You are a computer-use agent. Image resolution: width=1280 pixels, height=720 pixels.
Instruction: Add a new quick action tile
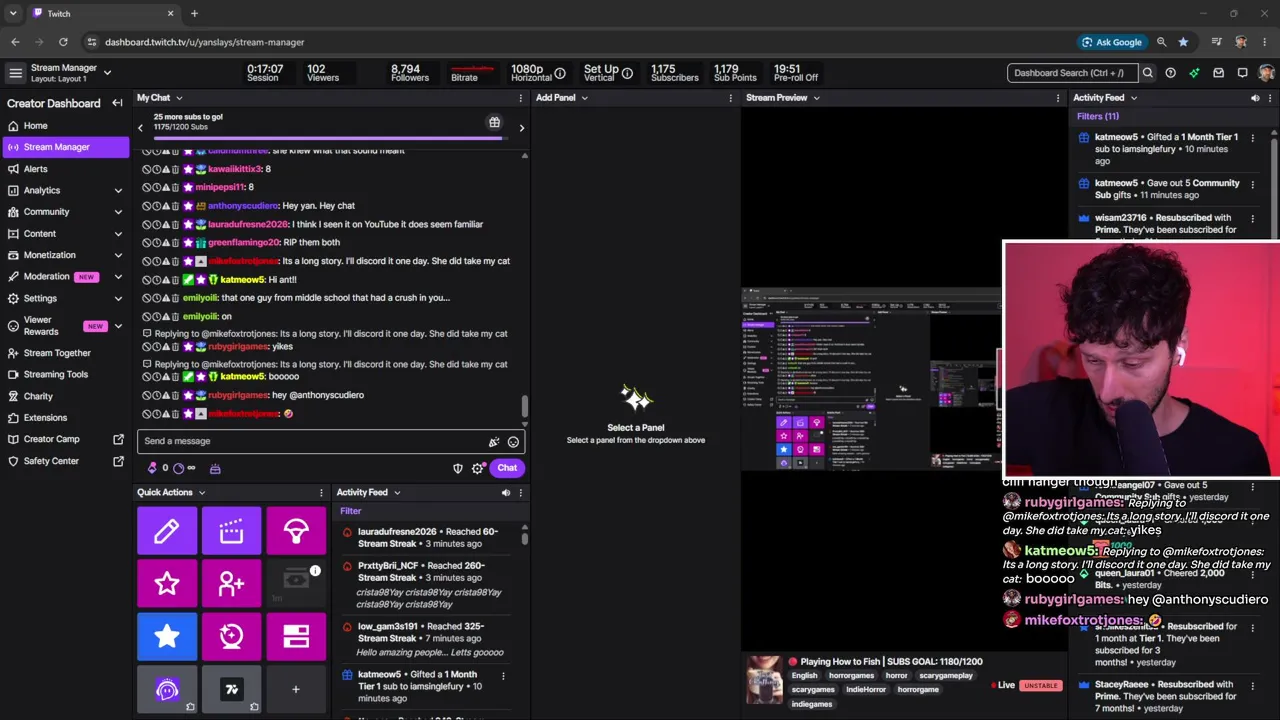click(295, 689)
